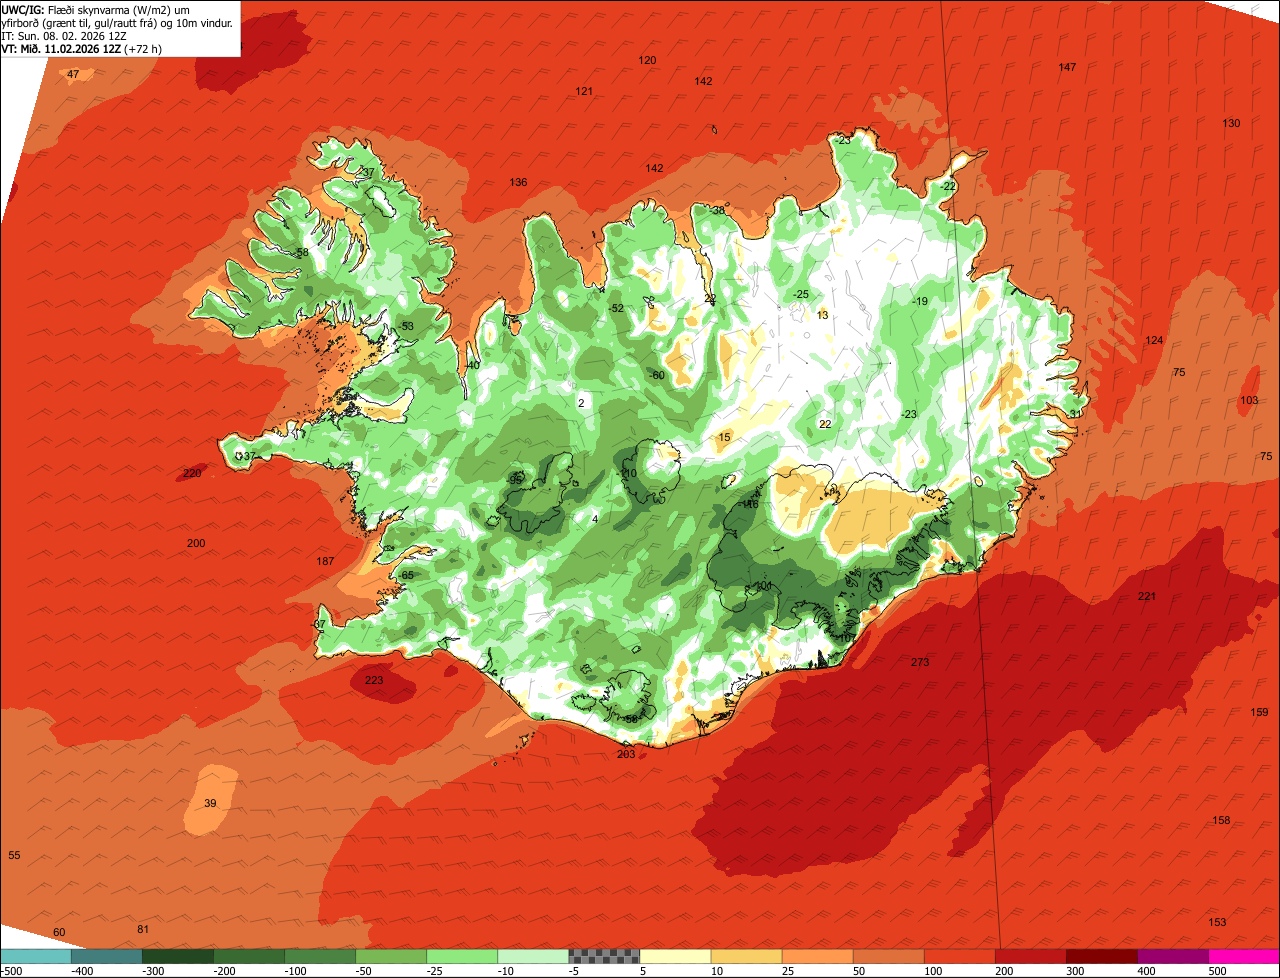Click the pale mint legend swatch at -10
Image resolution: width=1280 pixels, height=978 pixels.
533,956
